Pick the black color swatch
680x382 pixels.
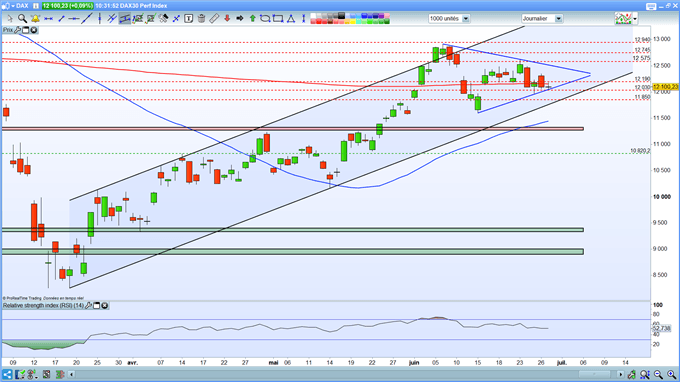[x=341, y=16]
